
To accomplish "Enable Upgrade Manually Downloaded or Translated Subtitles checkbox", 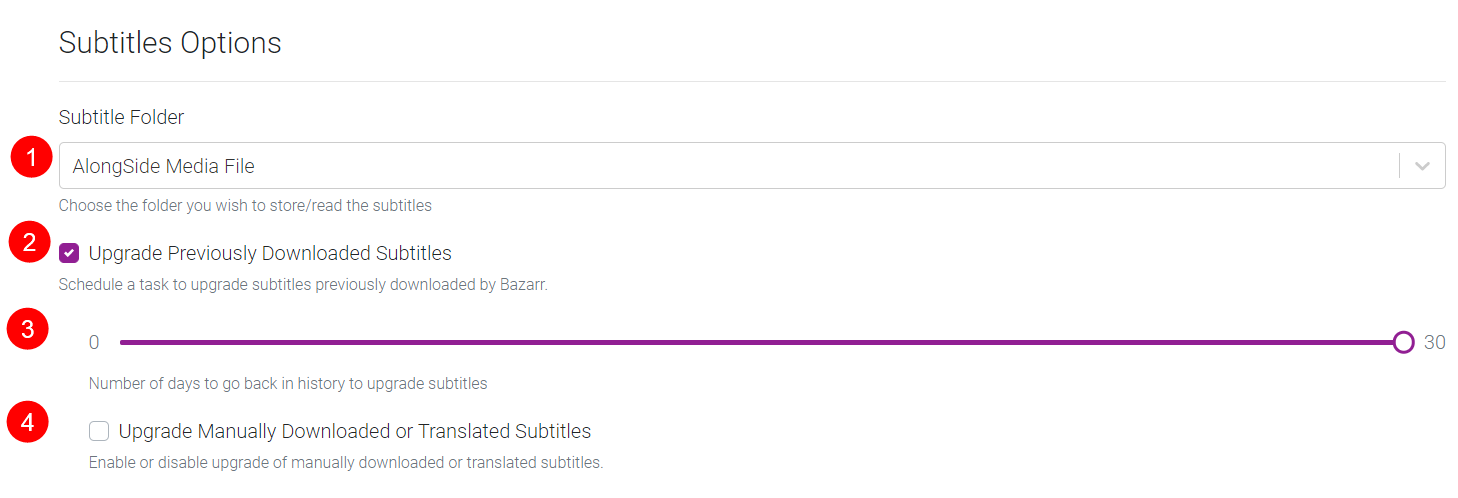I will 99,431.
